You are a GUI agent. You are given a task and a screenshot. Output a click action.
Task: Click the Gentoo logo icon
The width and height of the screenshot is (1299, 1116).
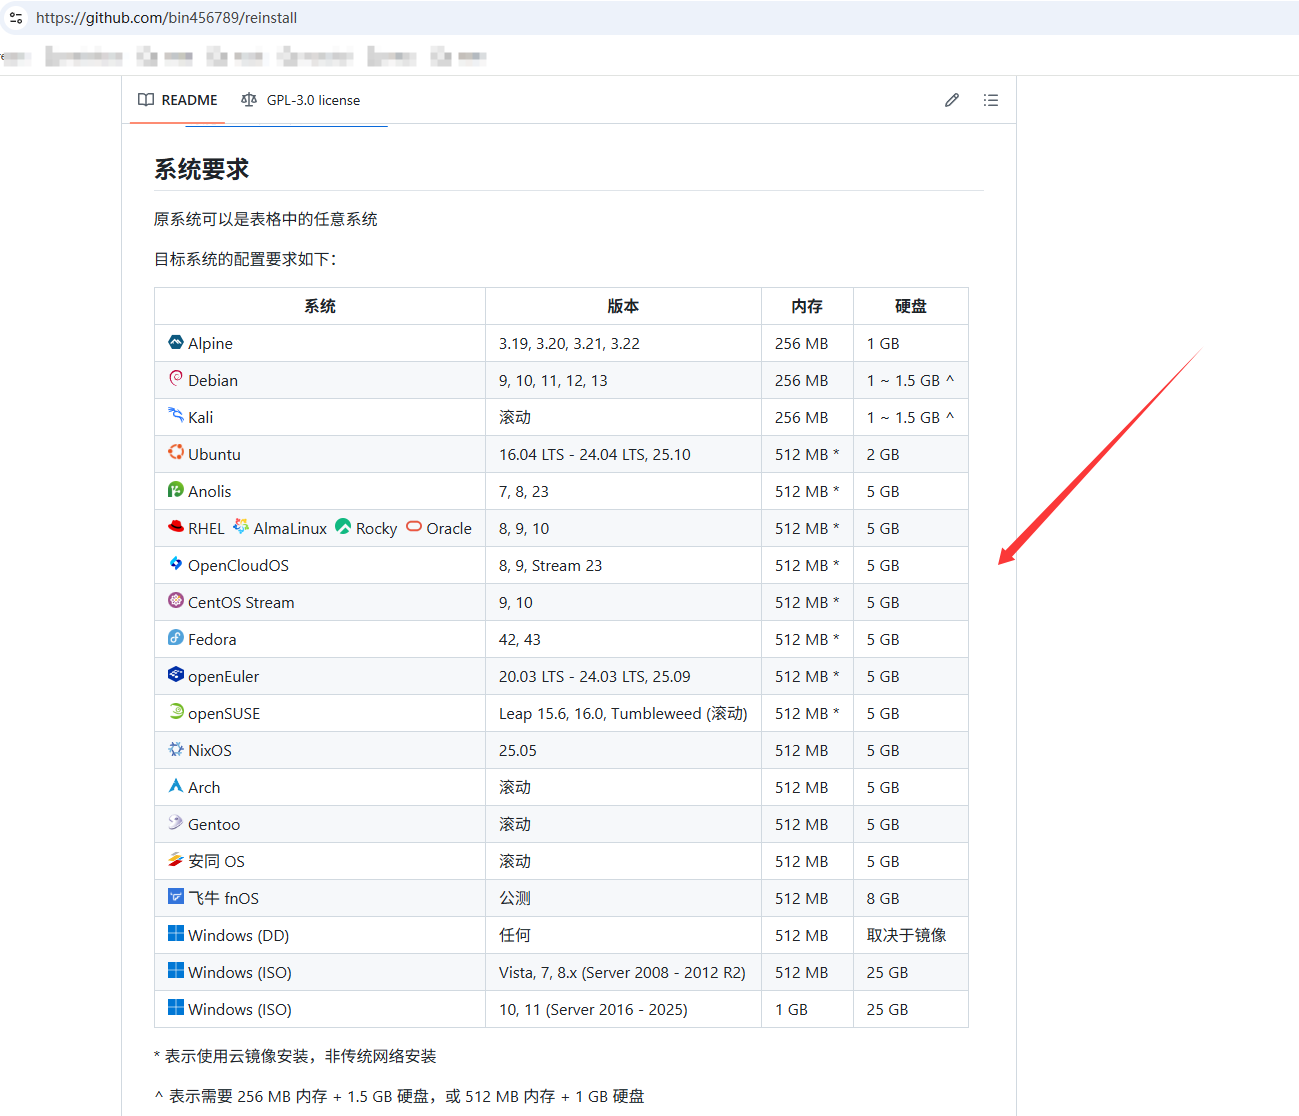(x=176, y=823)
